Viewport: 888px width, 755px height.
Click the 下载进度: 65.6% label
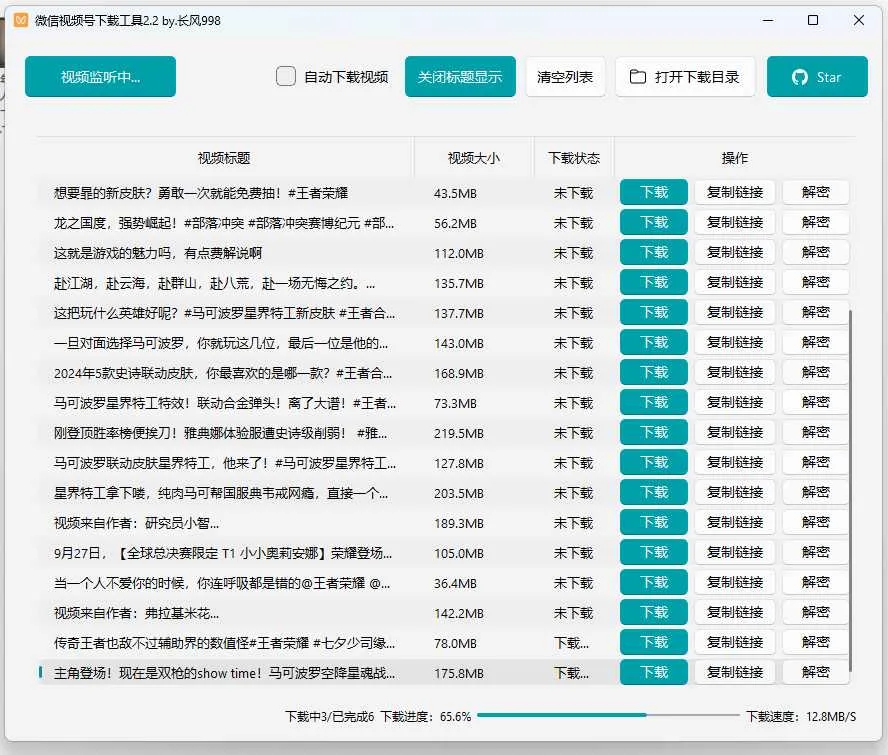425,716
